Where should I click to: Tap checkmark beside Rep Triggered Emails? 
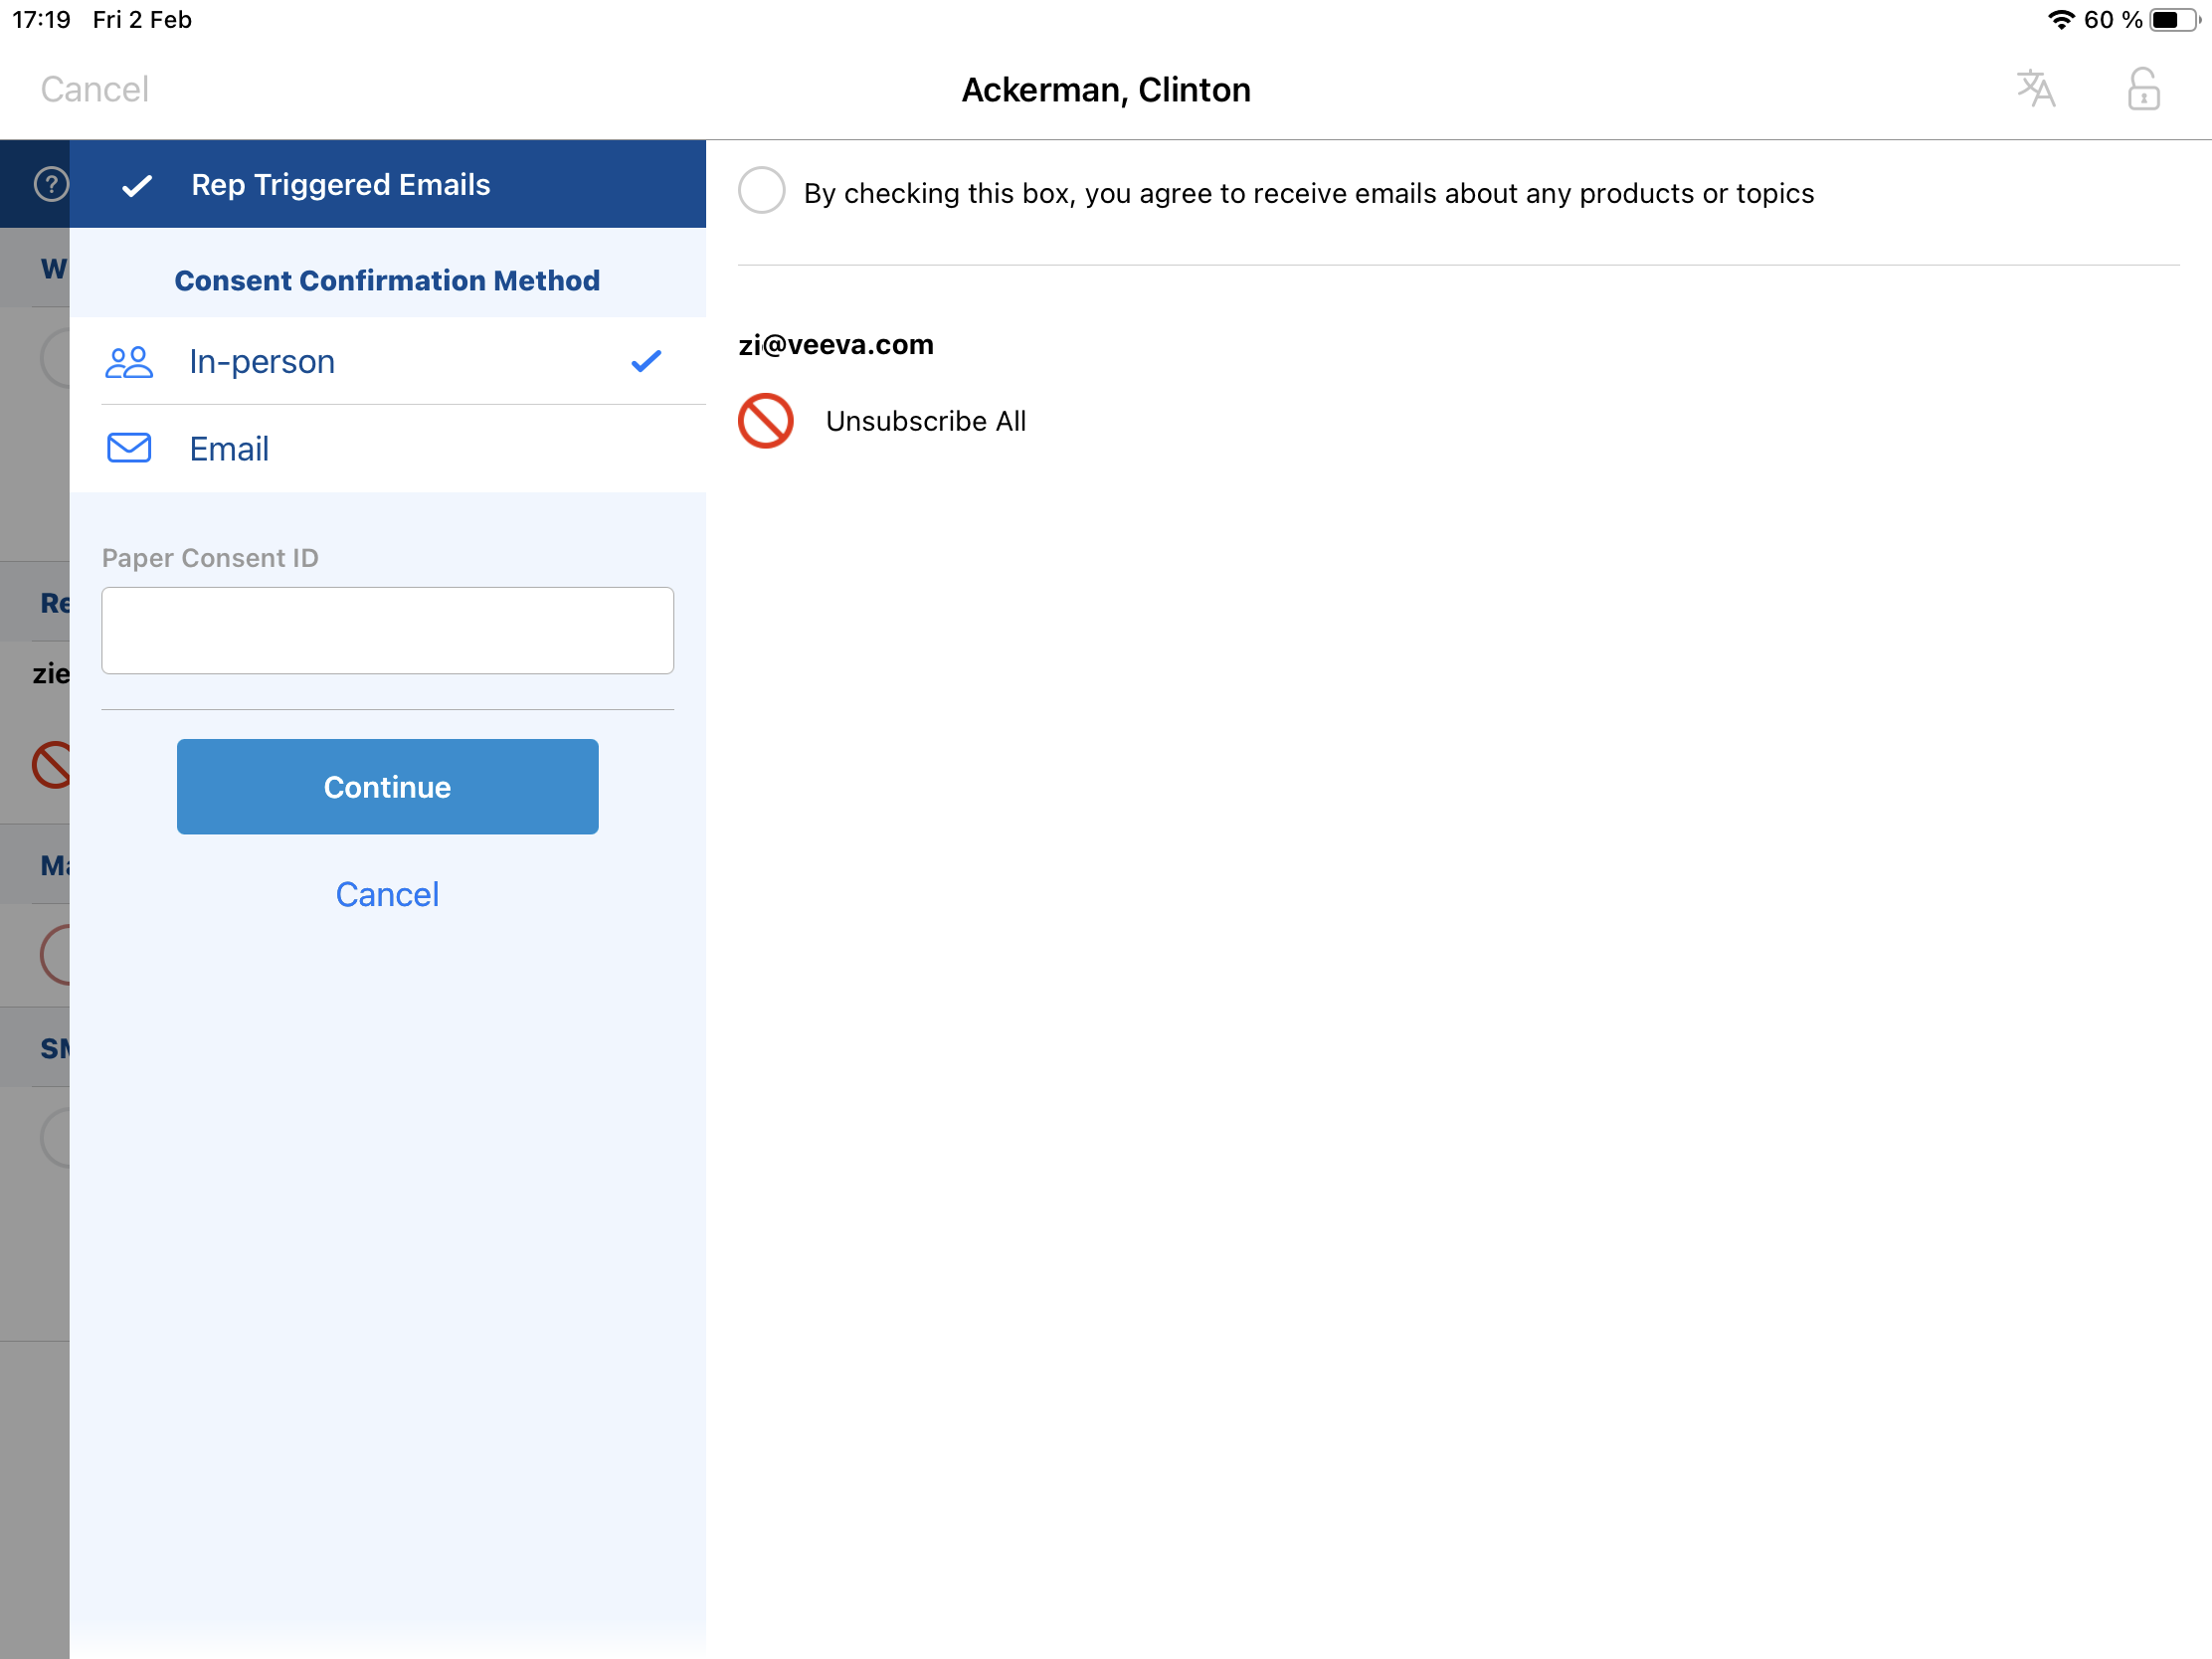pos(137,185)
